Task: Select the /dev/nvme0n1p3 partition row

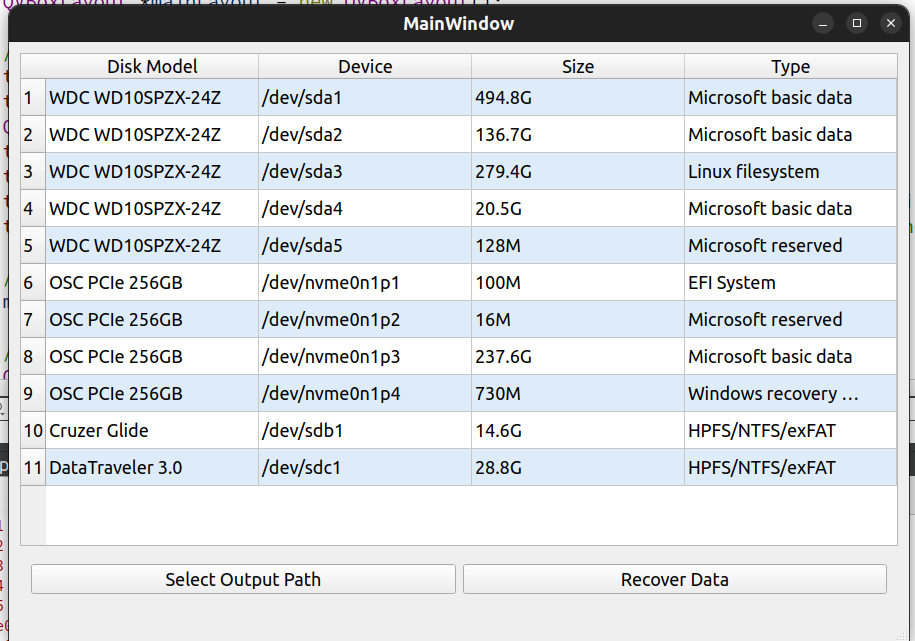Action: (x=364, y=356)
